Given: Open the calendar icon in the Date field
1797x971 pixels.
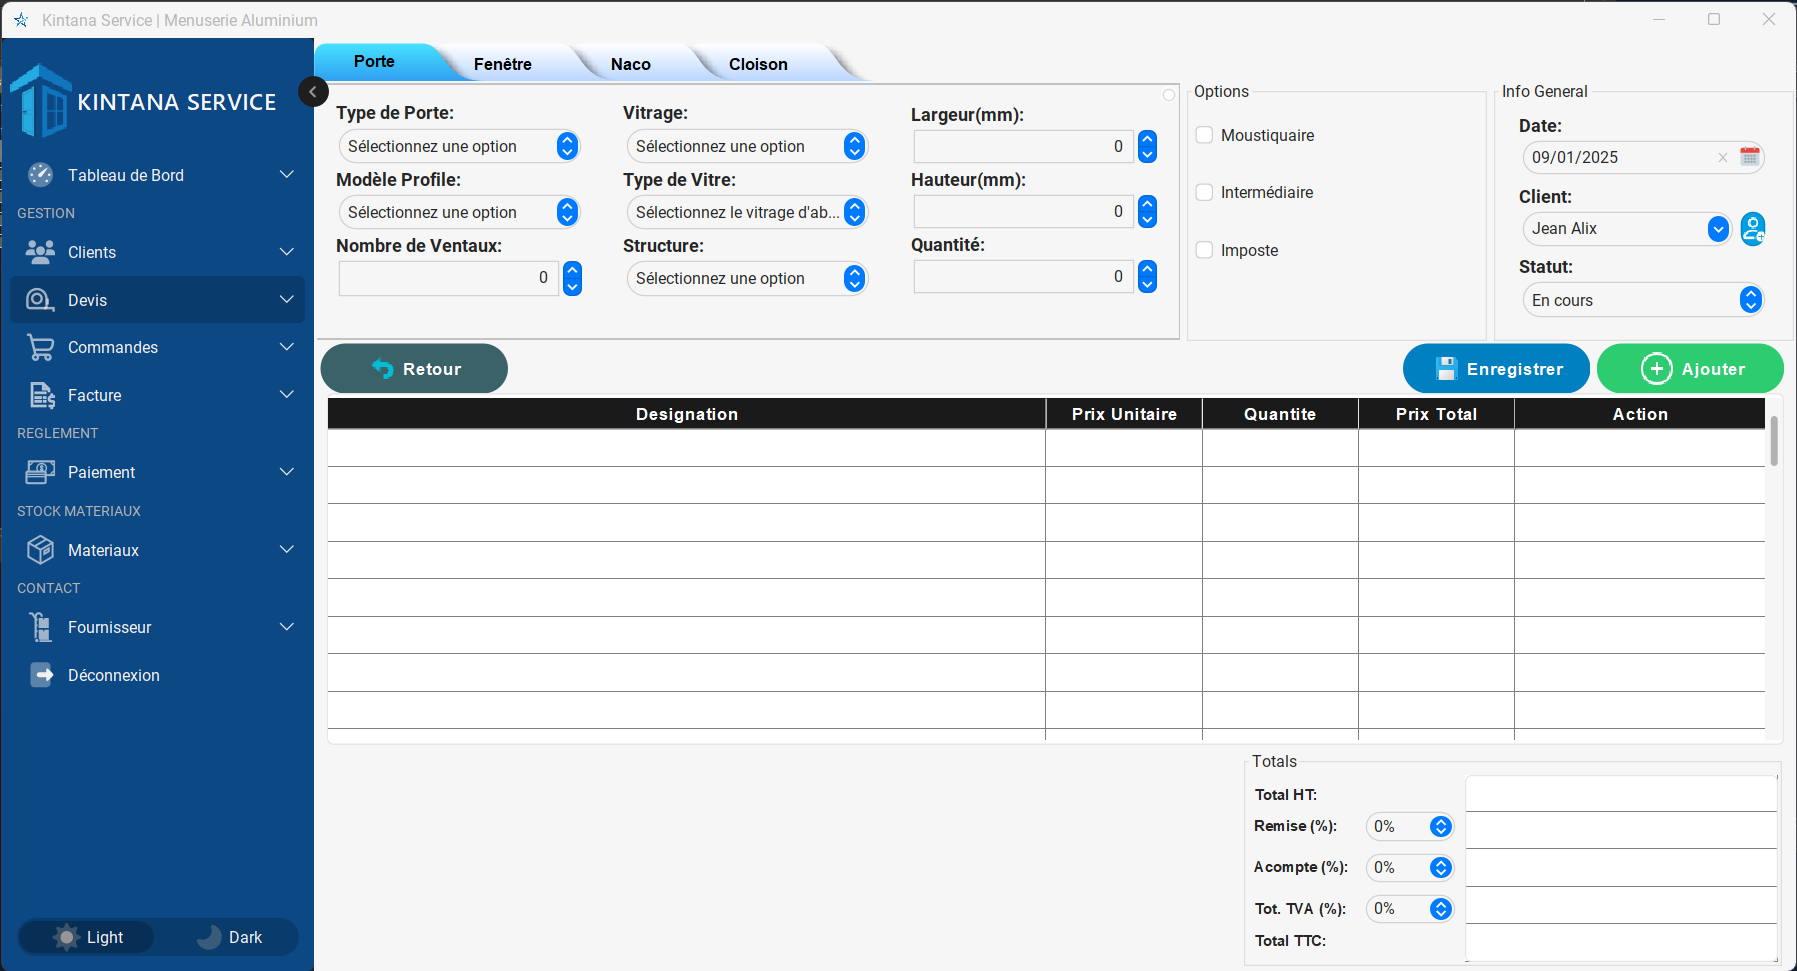Looking at the screenshot, I should [x=1751, y=157].
